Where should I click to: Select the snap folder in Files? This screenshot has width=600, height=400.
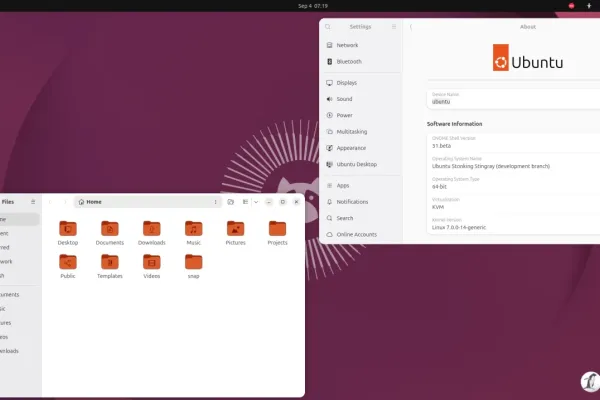(x=193, y=266)
